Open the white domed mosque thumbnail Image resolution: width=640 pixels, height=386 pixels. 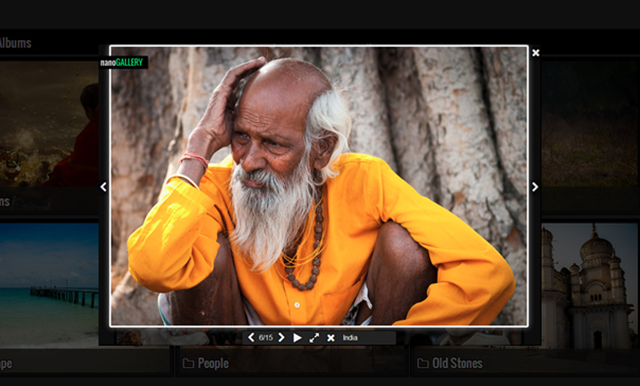[589, 286]
